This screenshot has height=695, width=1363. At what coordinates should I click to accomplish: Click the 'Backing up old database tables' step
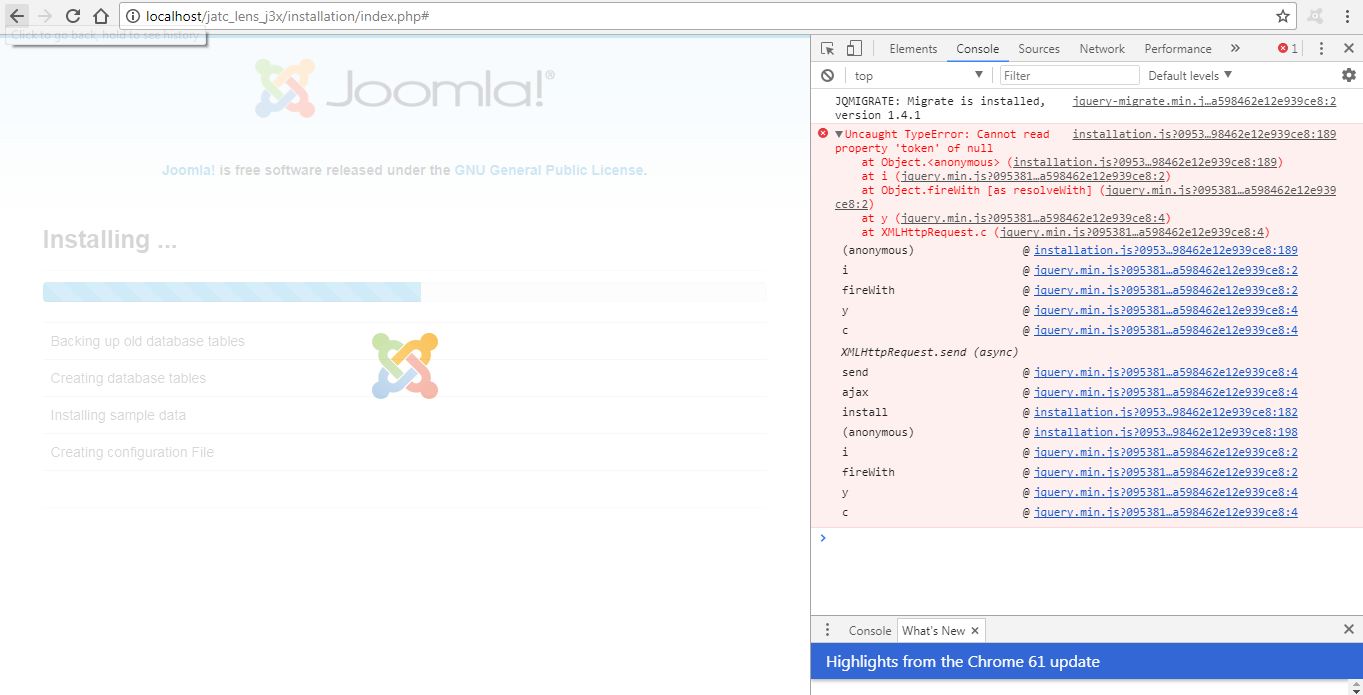(x=148, y=341)
